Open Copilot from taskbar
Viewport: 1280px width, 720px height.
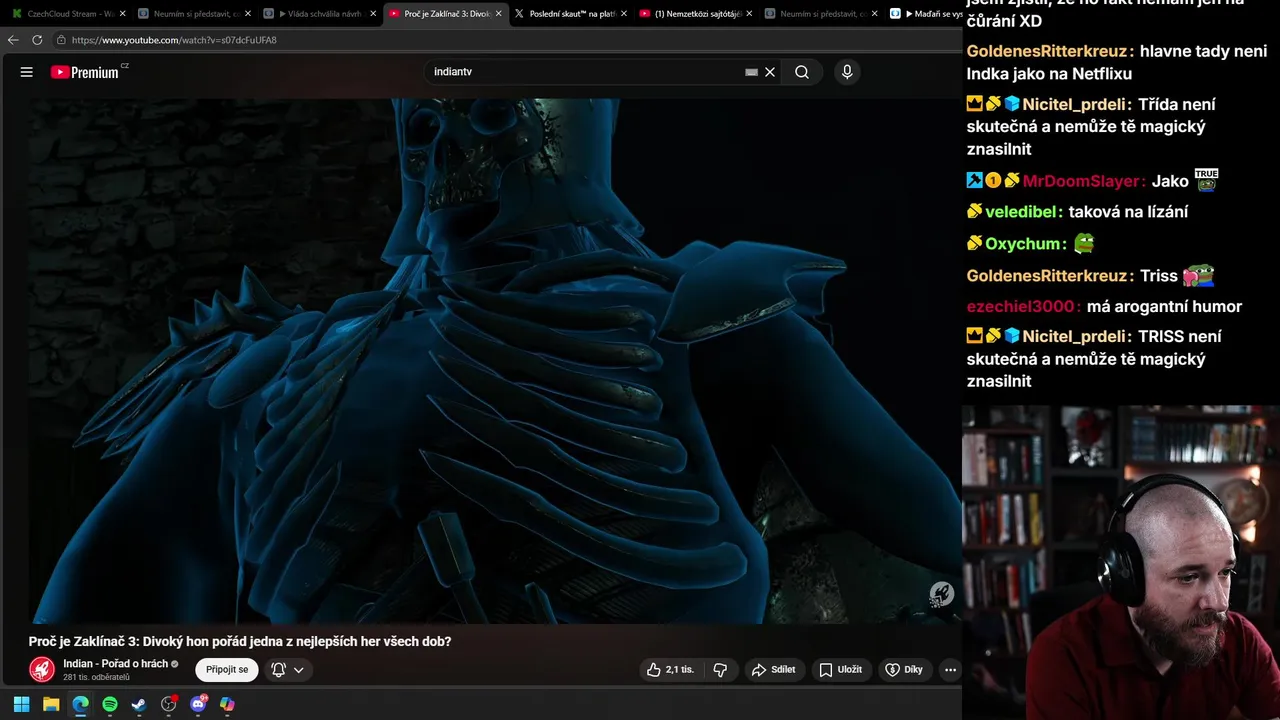pyautogui.click(x=227, y=704)
